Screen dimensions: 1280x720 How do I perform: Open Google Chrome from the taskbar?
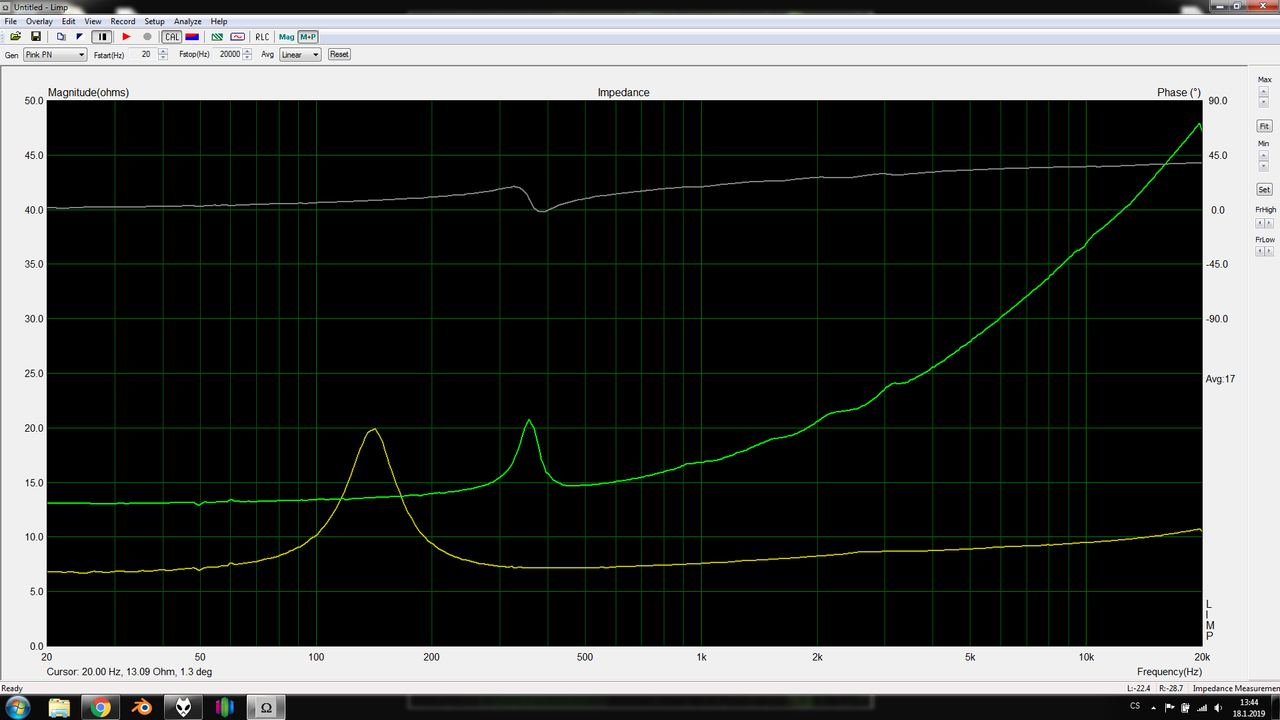[100, 707]
